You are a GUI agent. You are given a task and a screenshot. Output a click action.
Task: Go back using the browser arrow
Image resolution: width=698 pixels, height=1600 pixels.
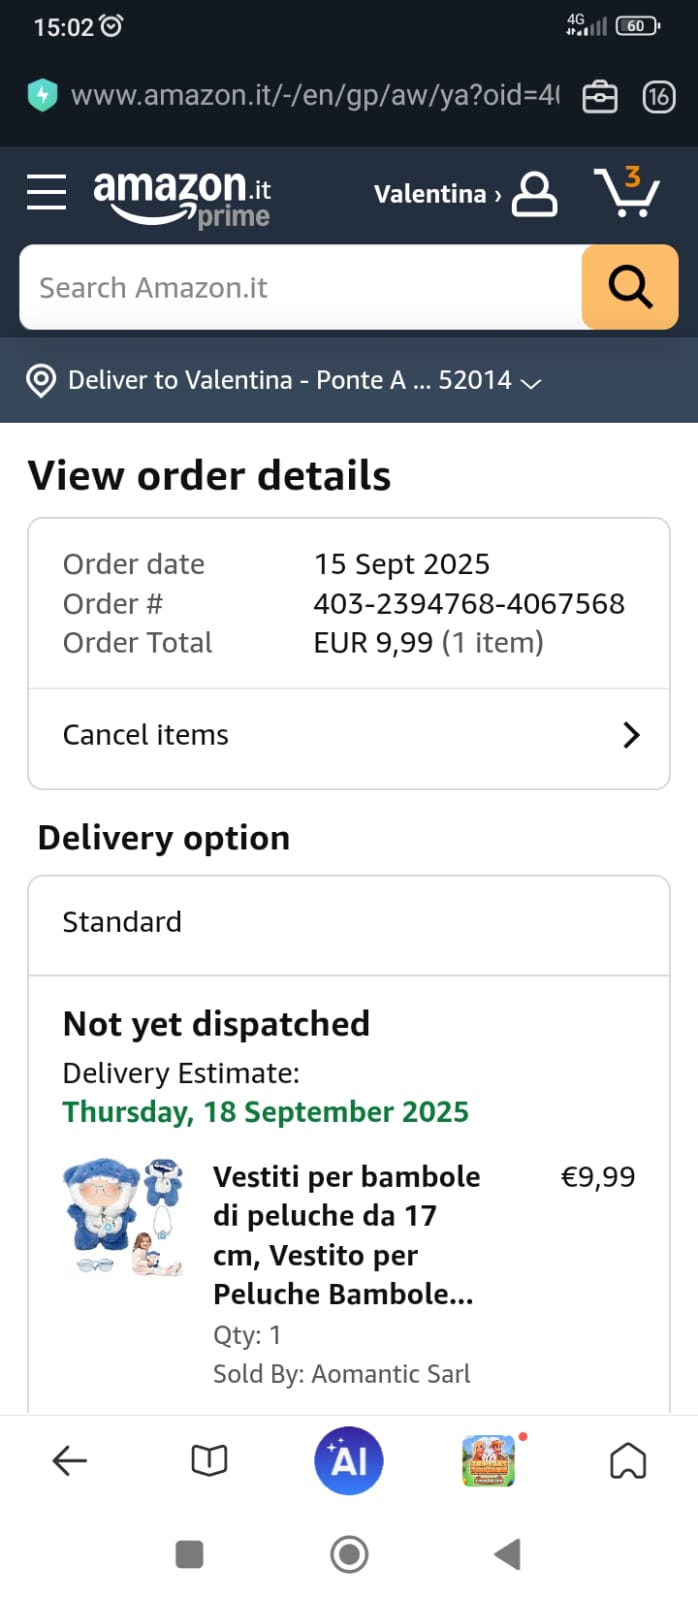point(70,1461)
